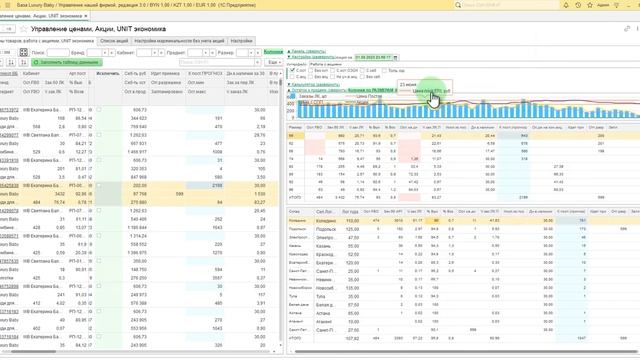This screenshot has width=640, height=360.
Task: Click the Цена Постав legend entry
Action: 364,96
